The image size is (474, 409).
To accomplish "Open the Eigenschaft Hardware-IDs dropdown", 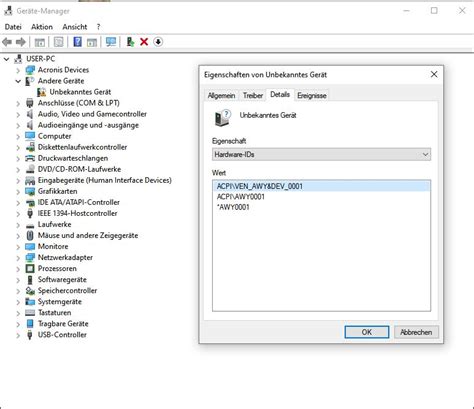I will click(321, 155).
